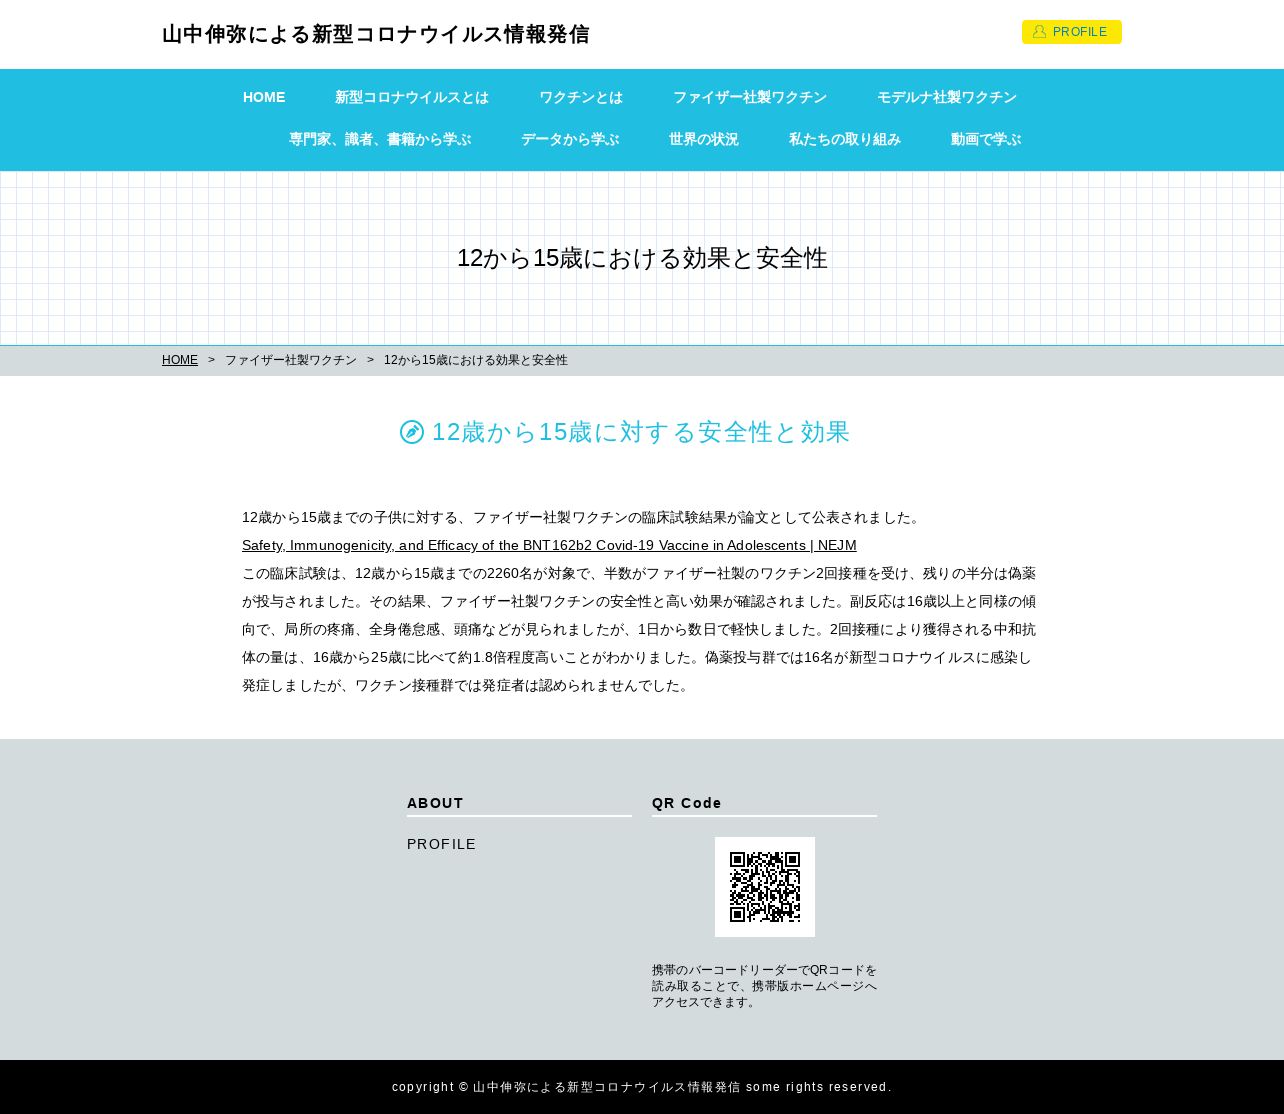Click the copyright text in footer
The image size is (1284, 1114).
click(x=642, y=1087)
